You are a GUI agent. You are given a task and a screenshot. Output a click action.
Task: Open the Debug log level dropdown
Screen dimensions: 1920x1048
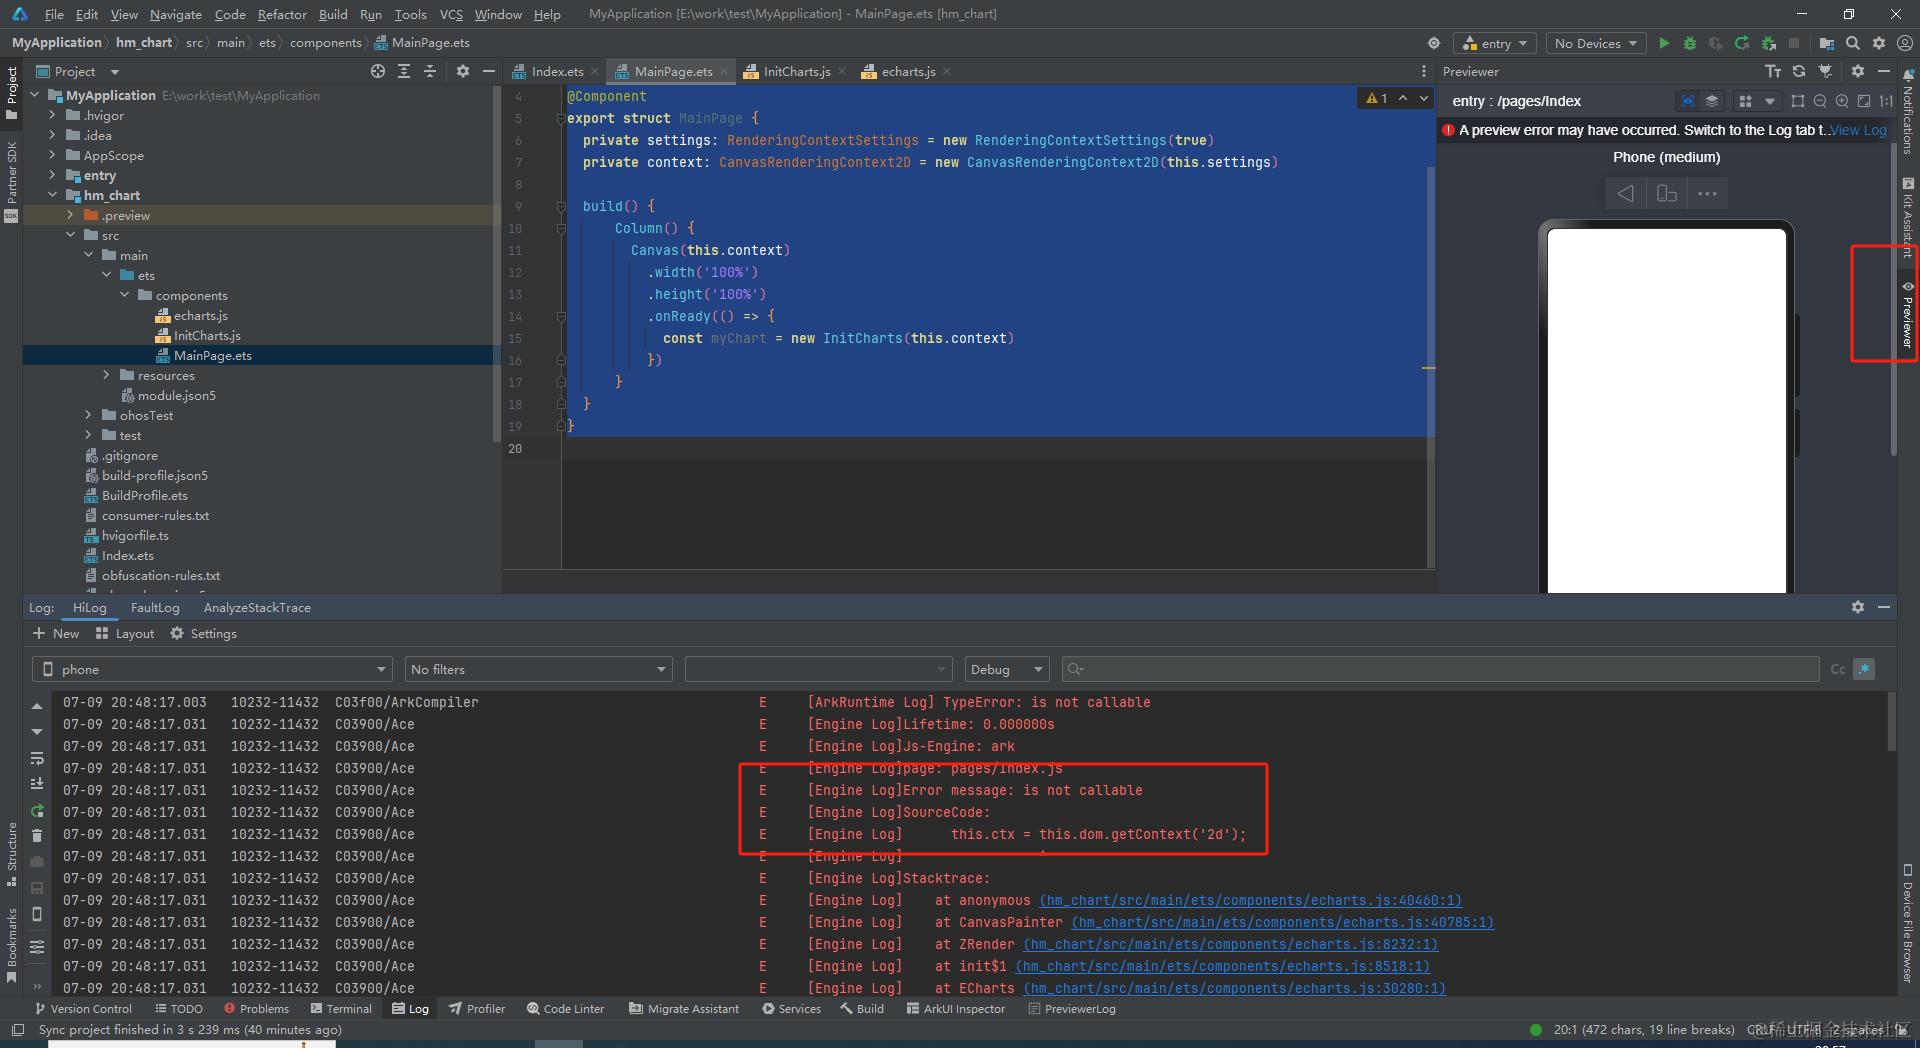[x=1006, y=669]
